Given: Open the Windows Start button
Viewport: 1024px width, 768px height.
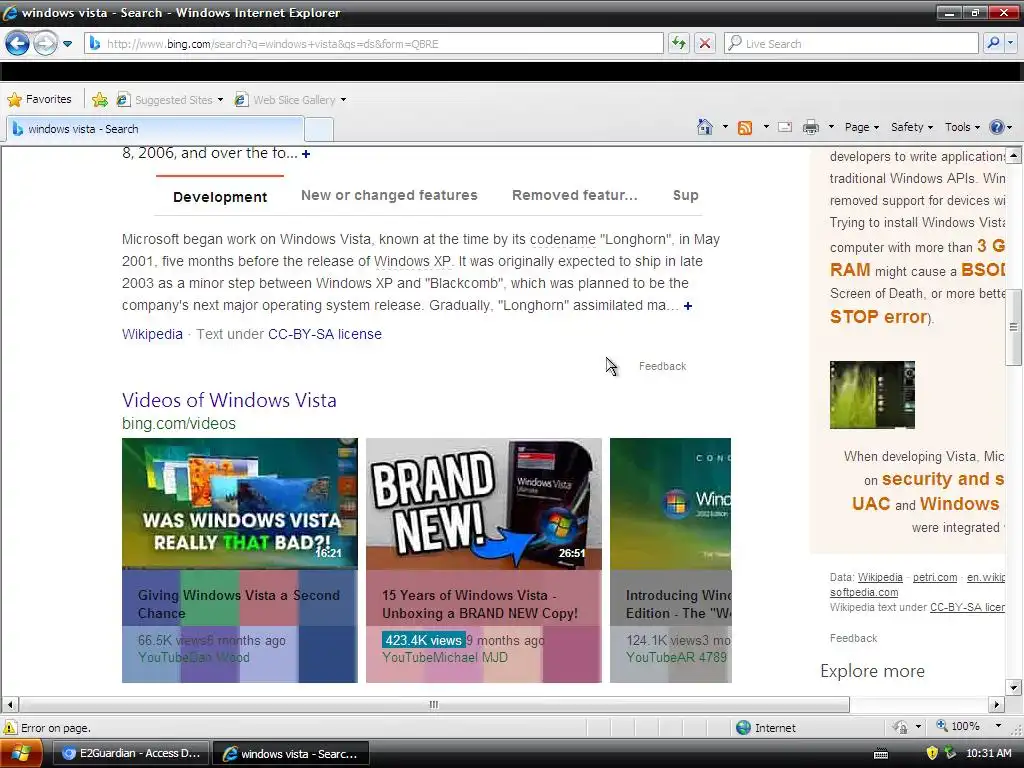Looking at the screenshot, I should pyautogui.click(x=22, y=754).
